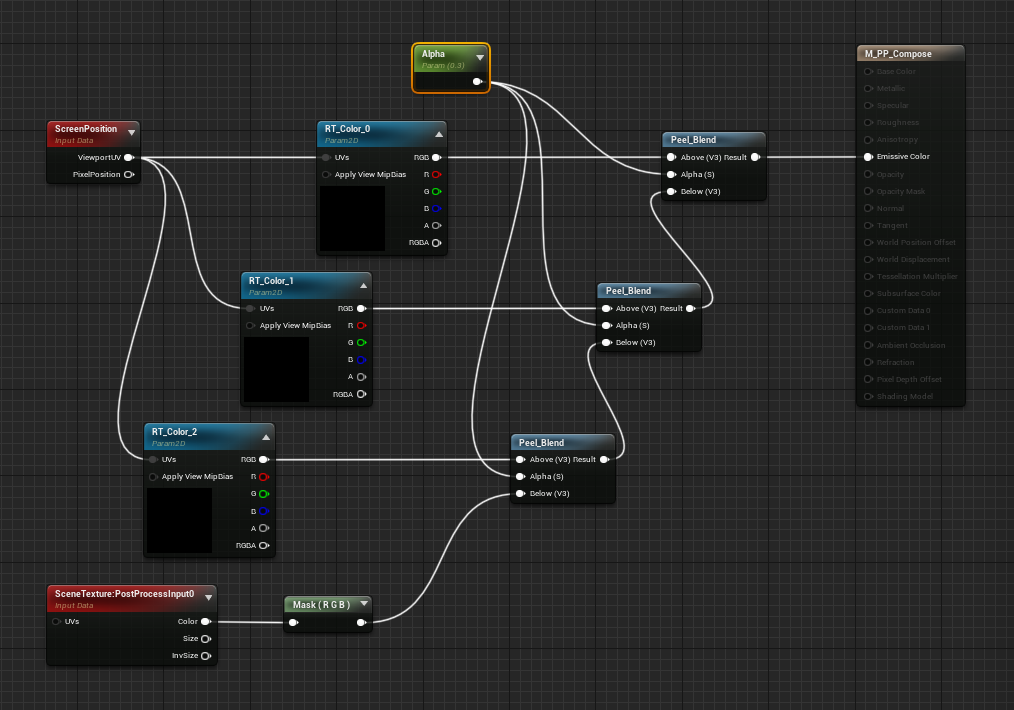Click Normal pin on M_PP_Compose
The width and height of the screenshot is (1014, 710).
tap(868, 208)
